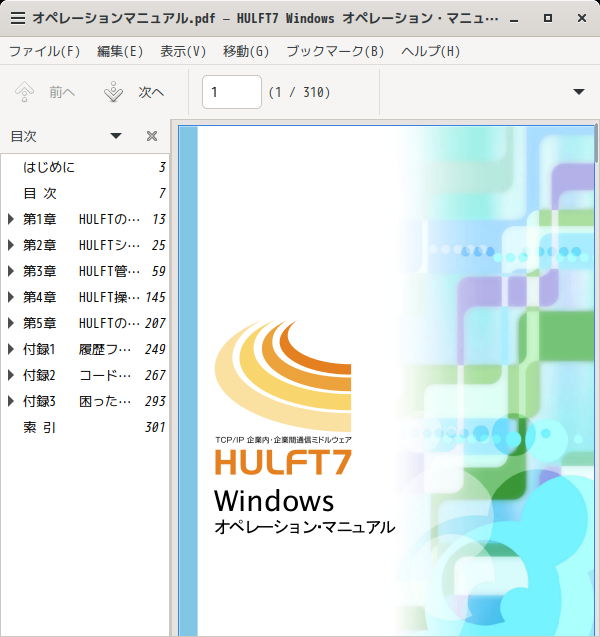Minimize the document viewer window
Viewport: 600px width, 637px height.
[514, 19]
